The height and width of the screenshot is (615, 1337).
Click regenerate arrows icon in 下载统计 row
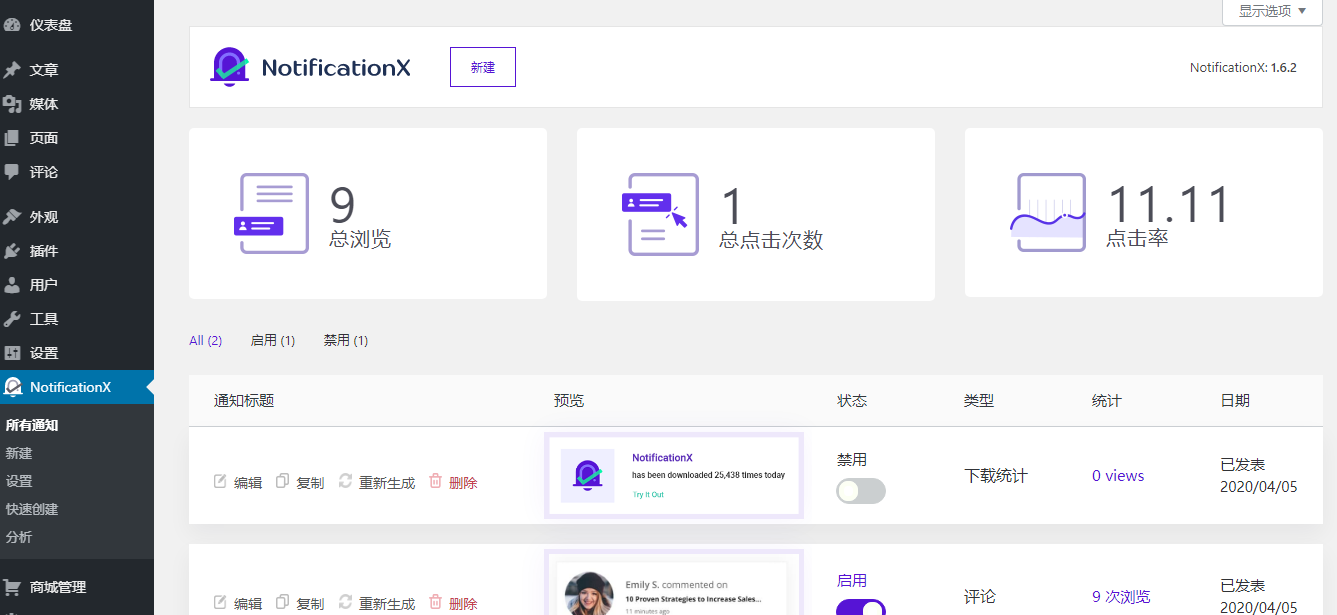tap(345, 481)
